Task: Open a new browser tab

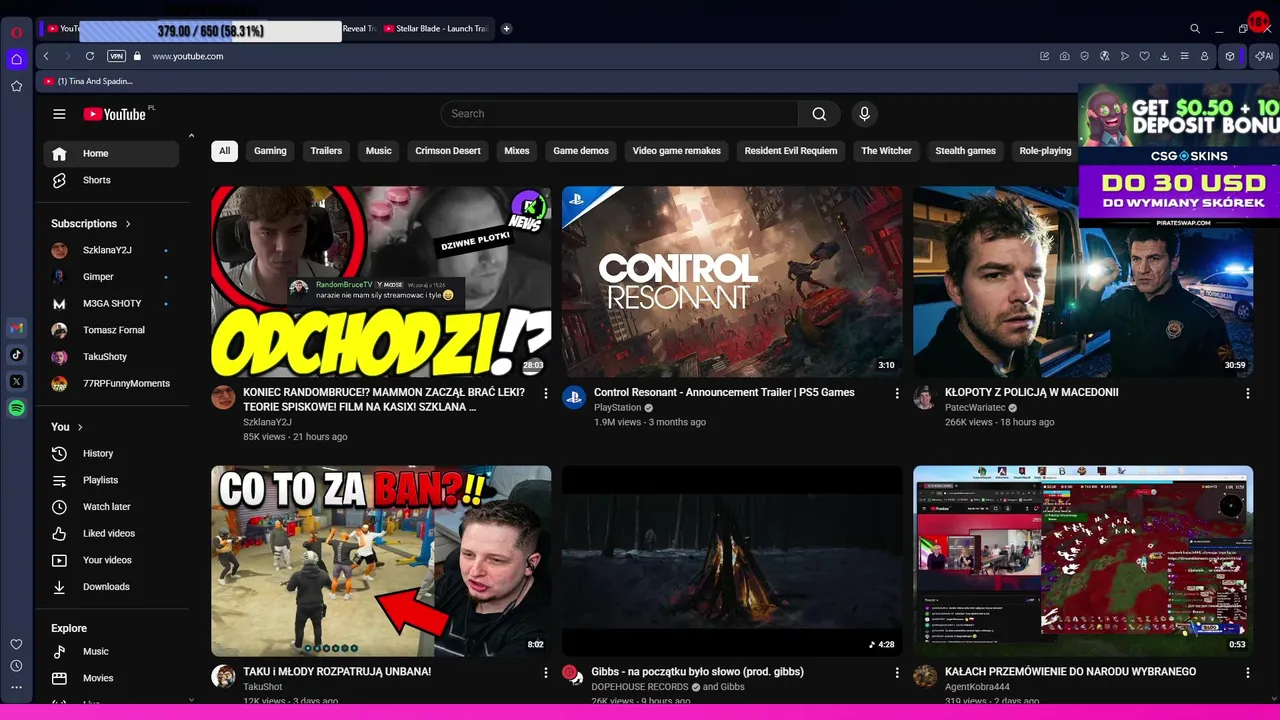Action: (x=506, y=29)
